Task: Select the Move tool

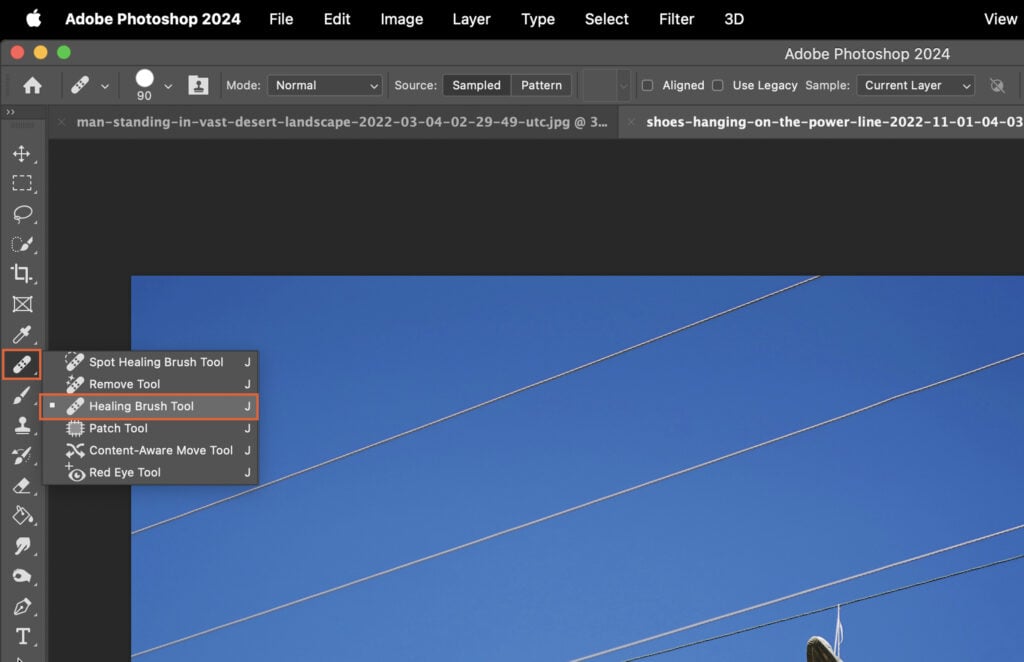Action: tap(22, 154)
